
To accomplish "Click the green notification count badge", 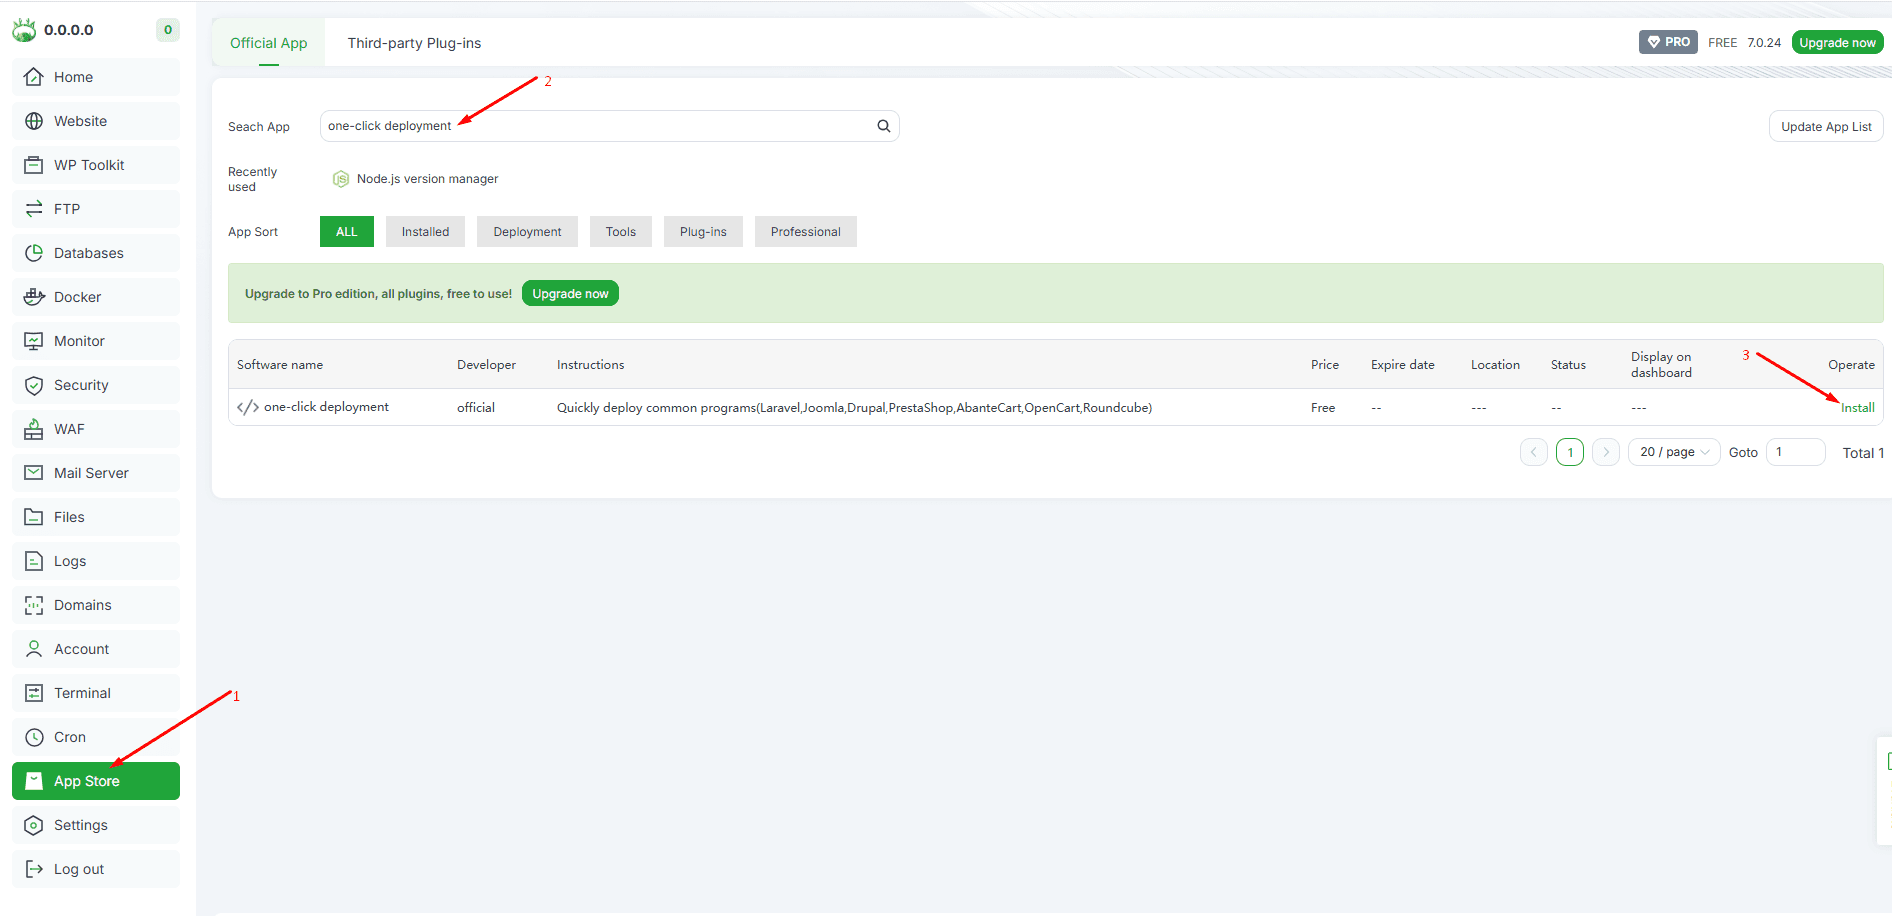I will pyautogui.click(x=168, y=30).
